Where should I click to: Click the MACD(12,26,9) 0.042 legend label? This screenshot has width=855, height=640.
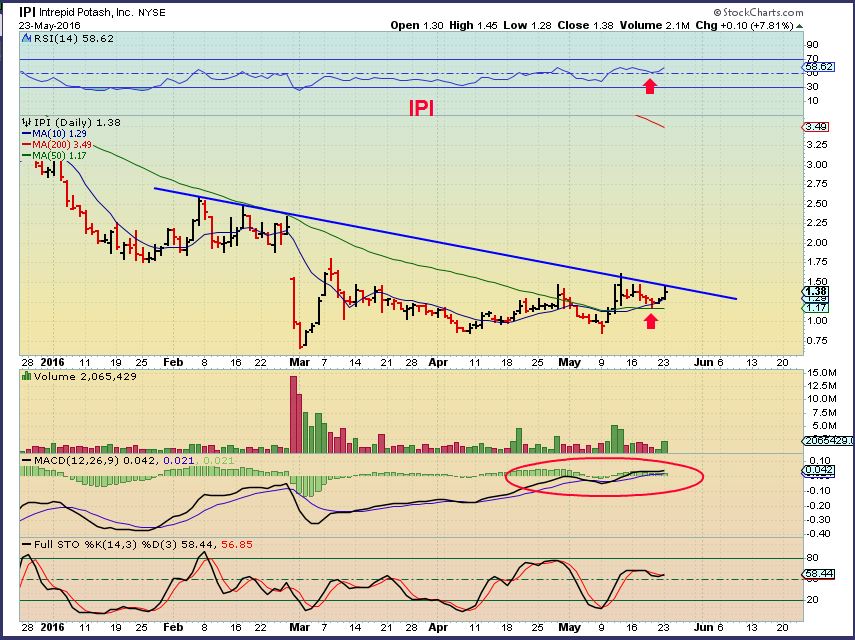point(95,461)
